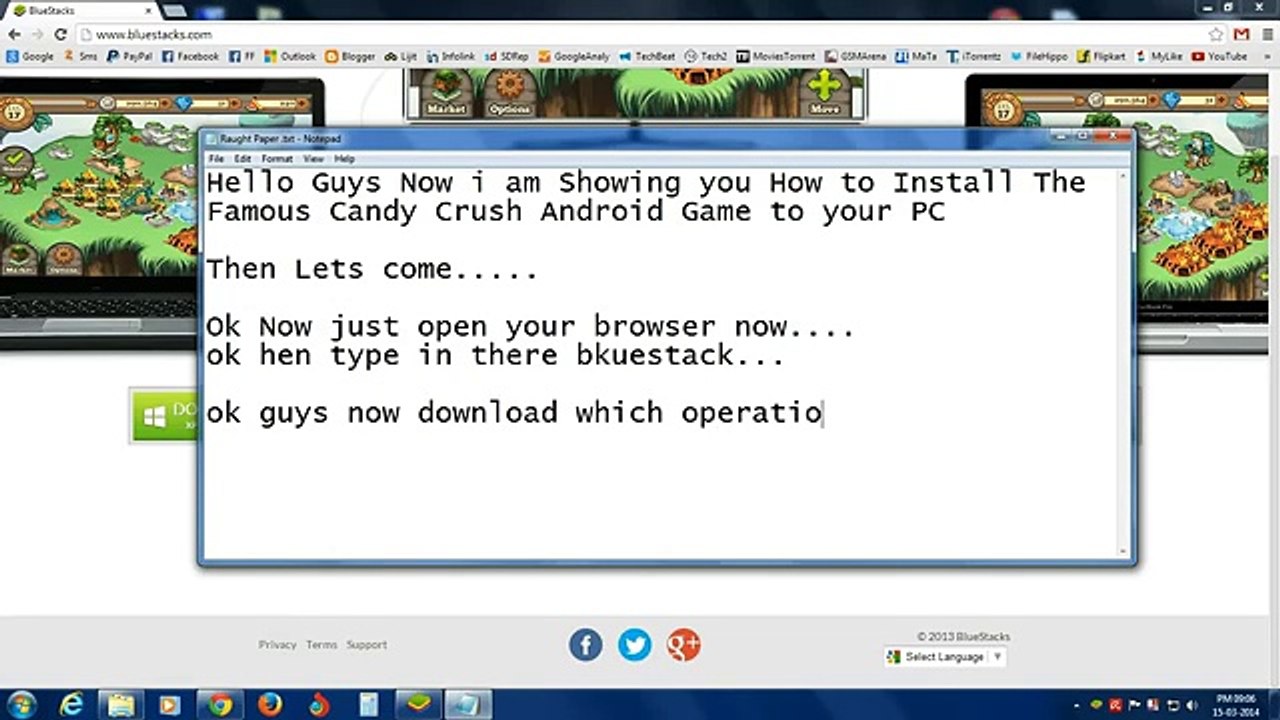Click the Chrome forward arrow

click(x=37, y=34)
